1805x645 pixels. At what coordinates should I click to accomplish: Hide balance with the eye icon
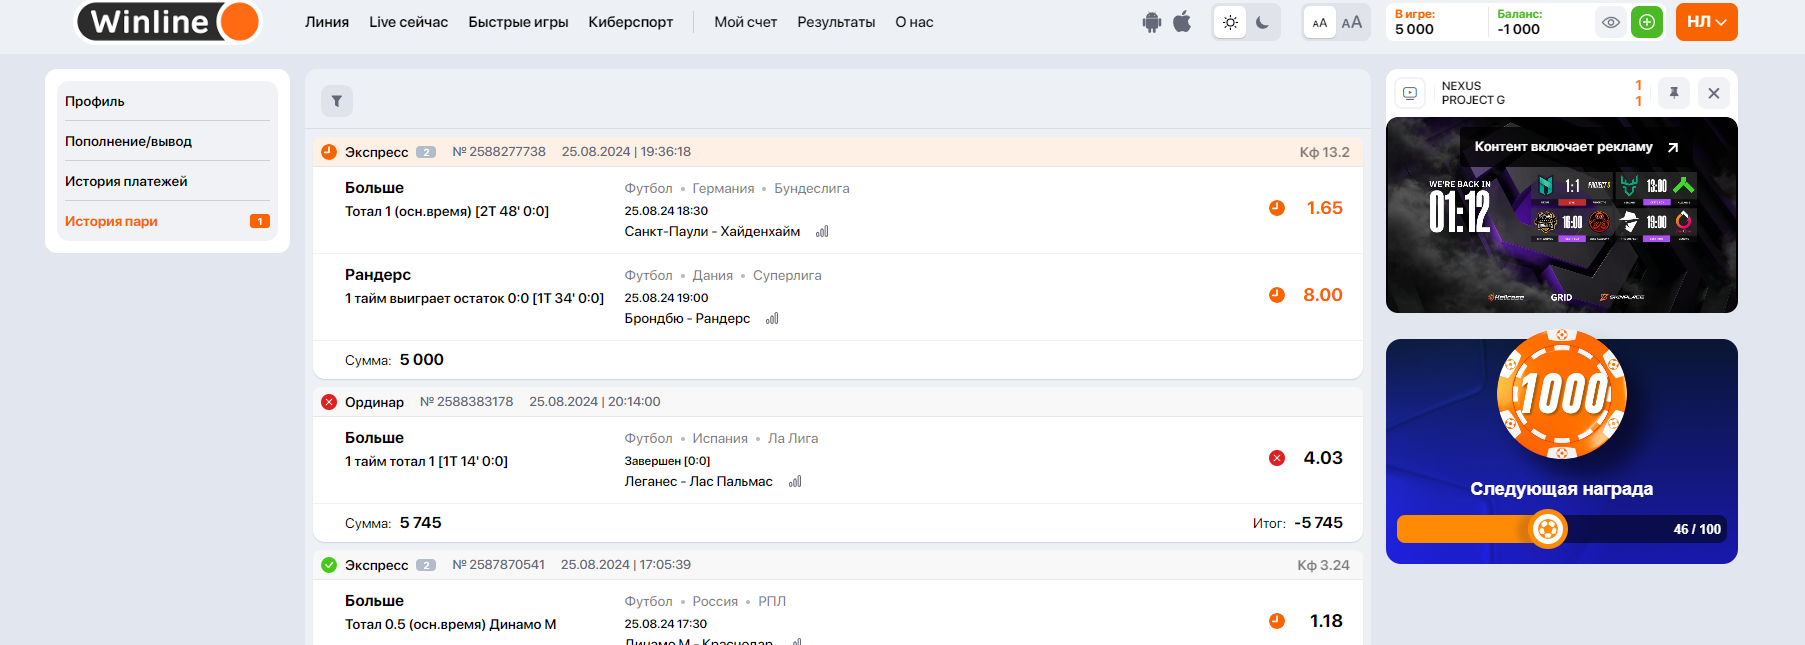click(1610, 22)
